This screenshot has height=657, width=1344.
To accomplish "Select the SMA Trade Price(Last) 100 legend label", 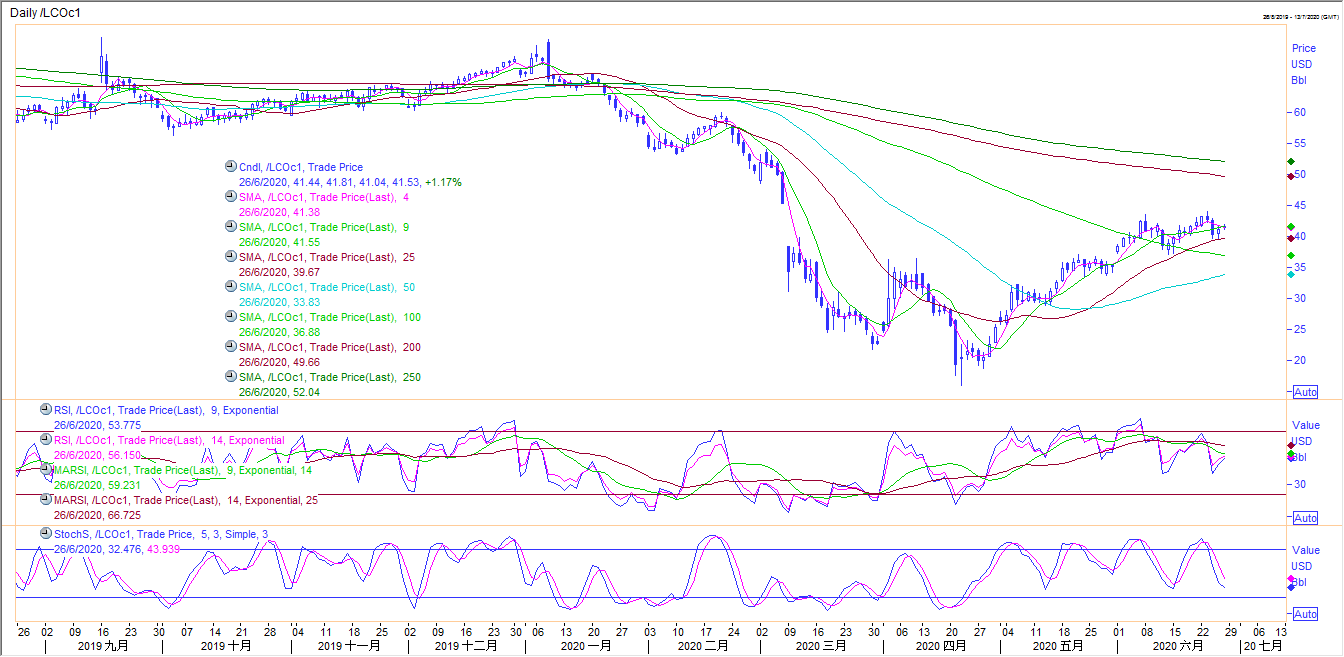I will pos(330,317).
